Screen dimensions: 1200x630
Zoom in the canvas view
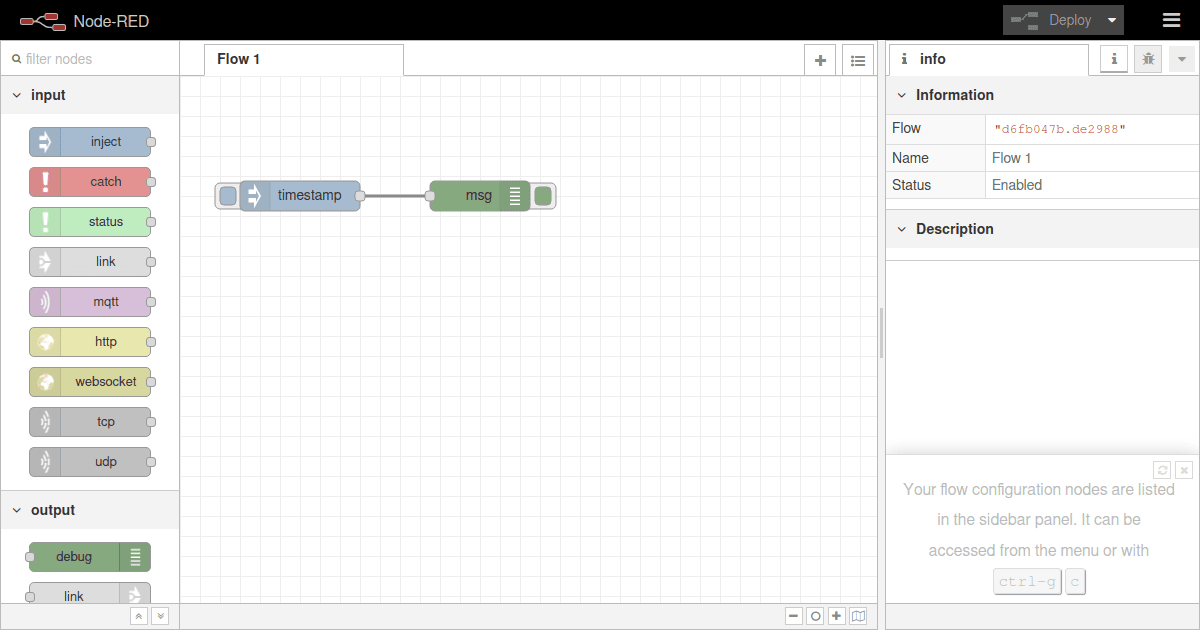click(x=837, y=617)
